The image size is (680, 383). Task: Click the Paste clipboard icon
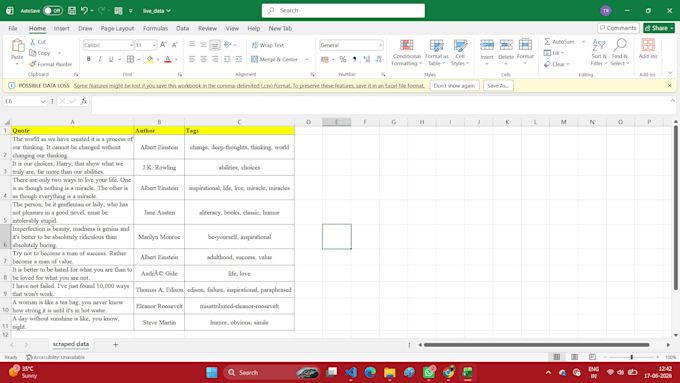[17, 46]
